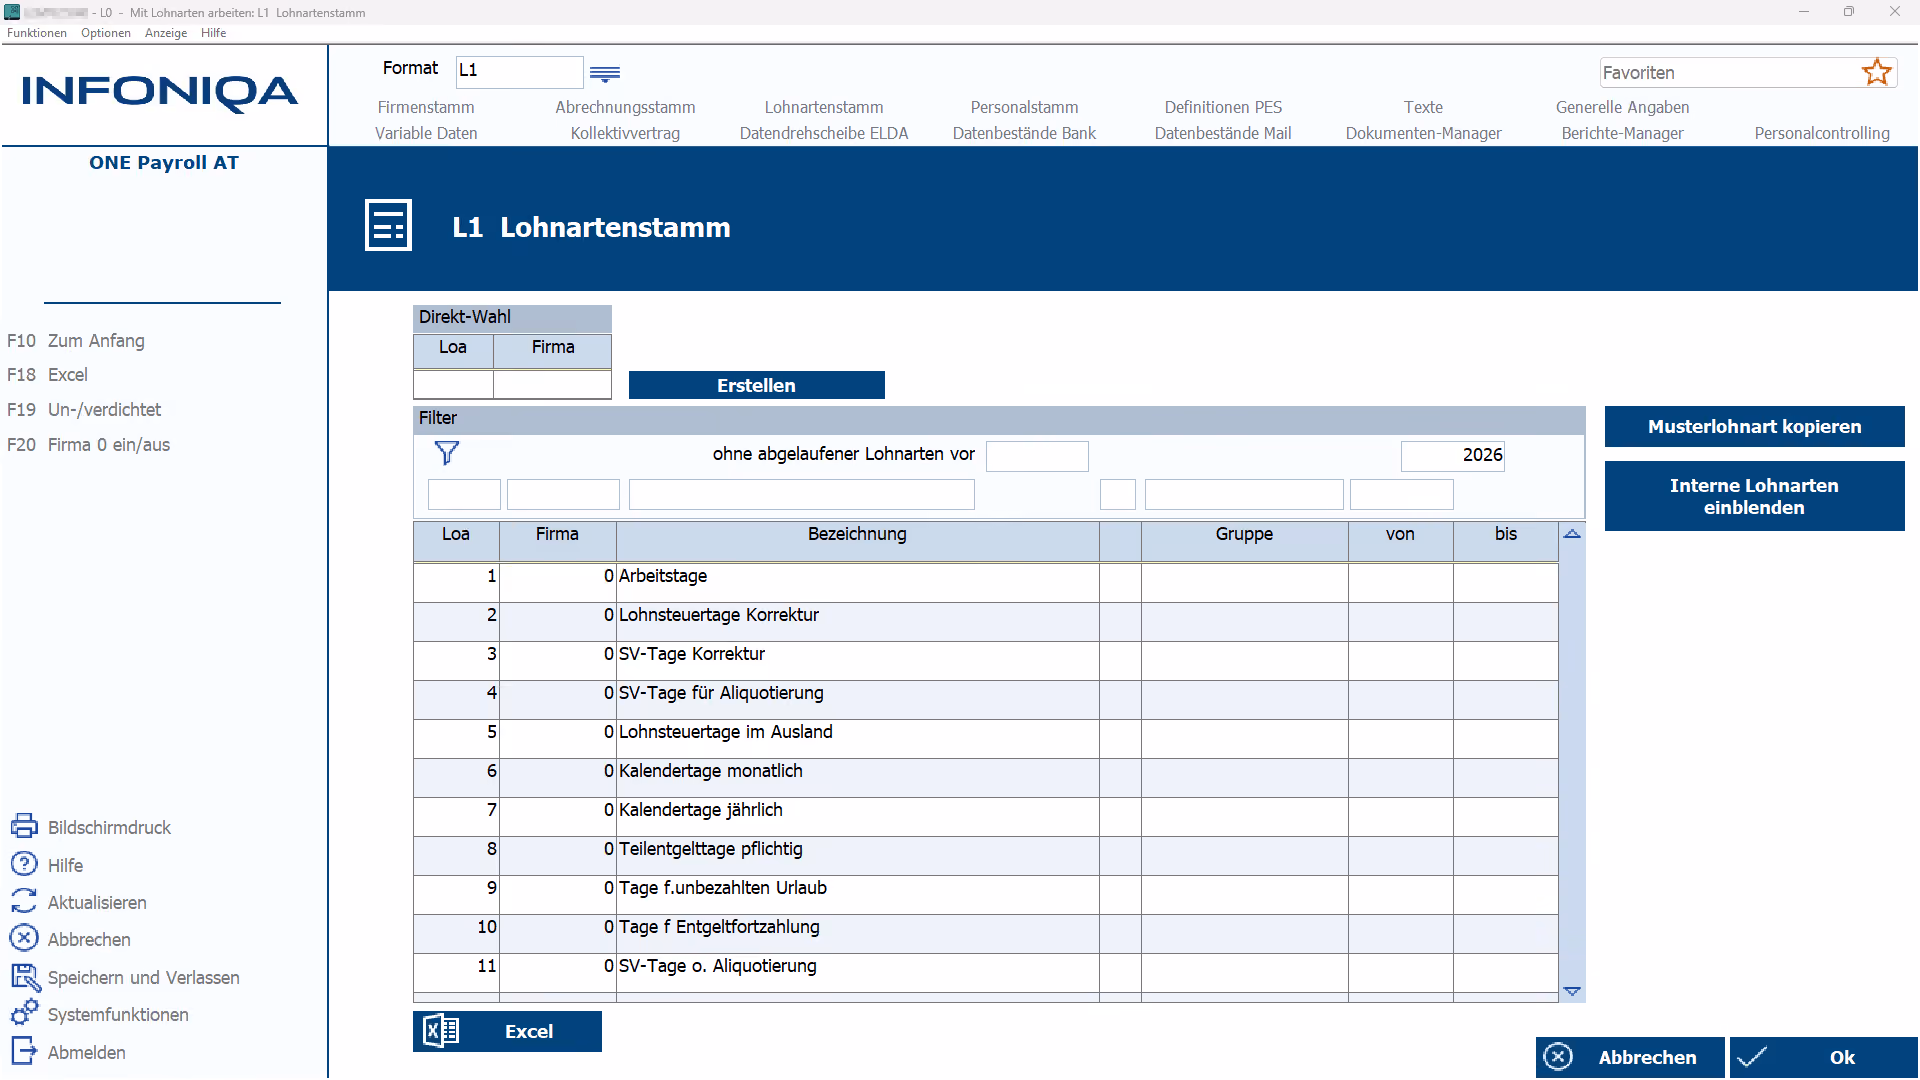This screenshot has height=1080, width=1920.
Task: Click the scroll down arrow of table
Action: point(1572,991)
